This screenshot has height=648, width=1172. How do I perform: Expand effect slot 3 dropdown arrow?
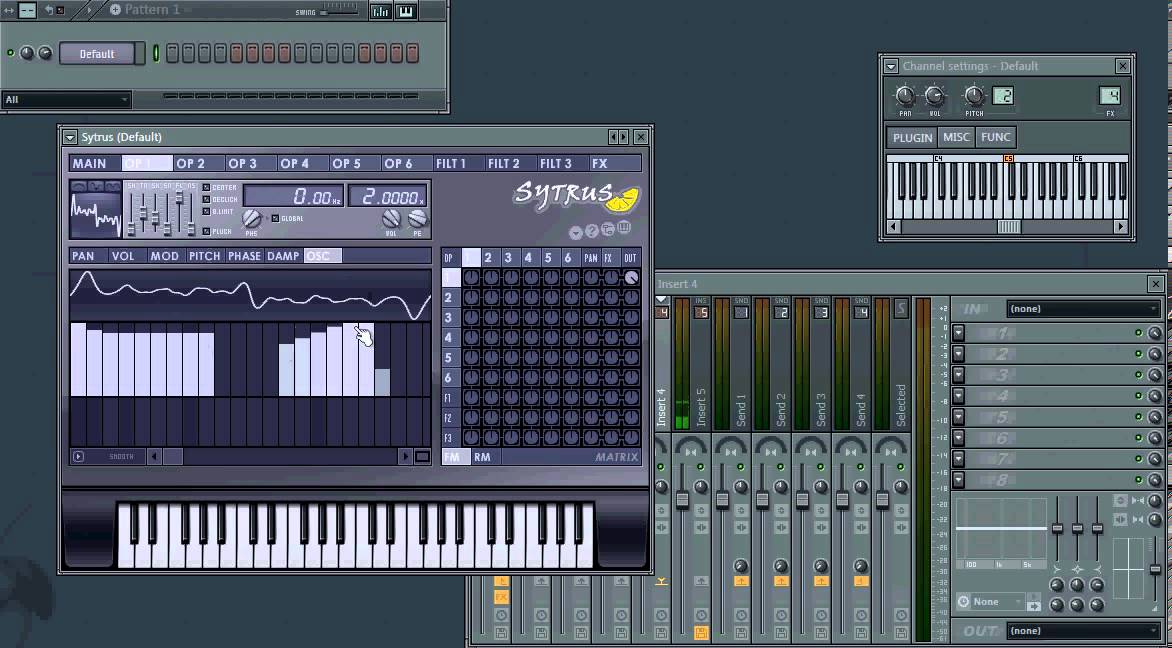[x=958, y=375]
